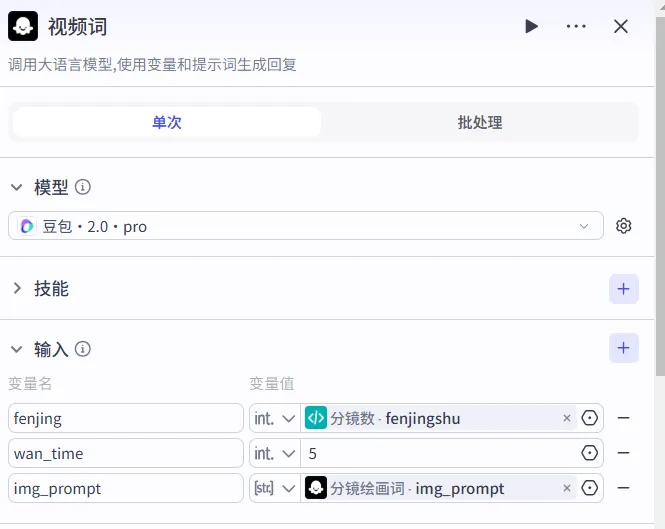Image resolution: width=665 pixels, height=529 pixels.
Task: Delete the img_prompt variable row
Action: point(623,488)
